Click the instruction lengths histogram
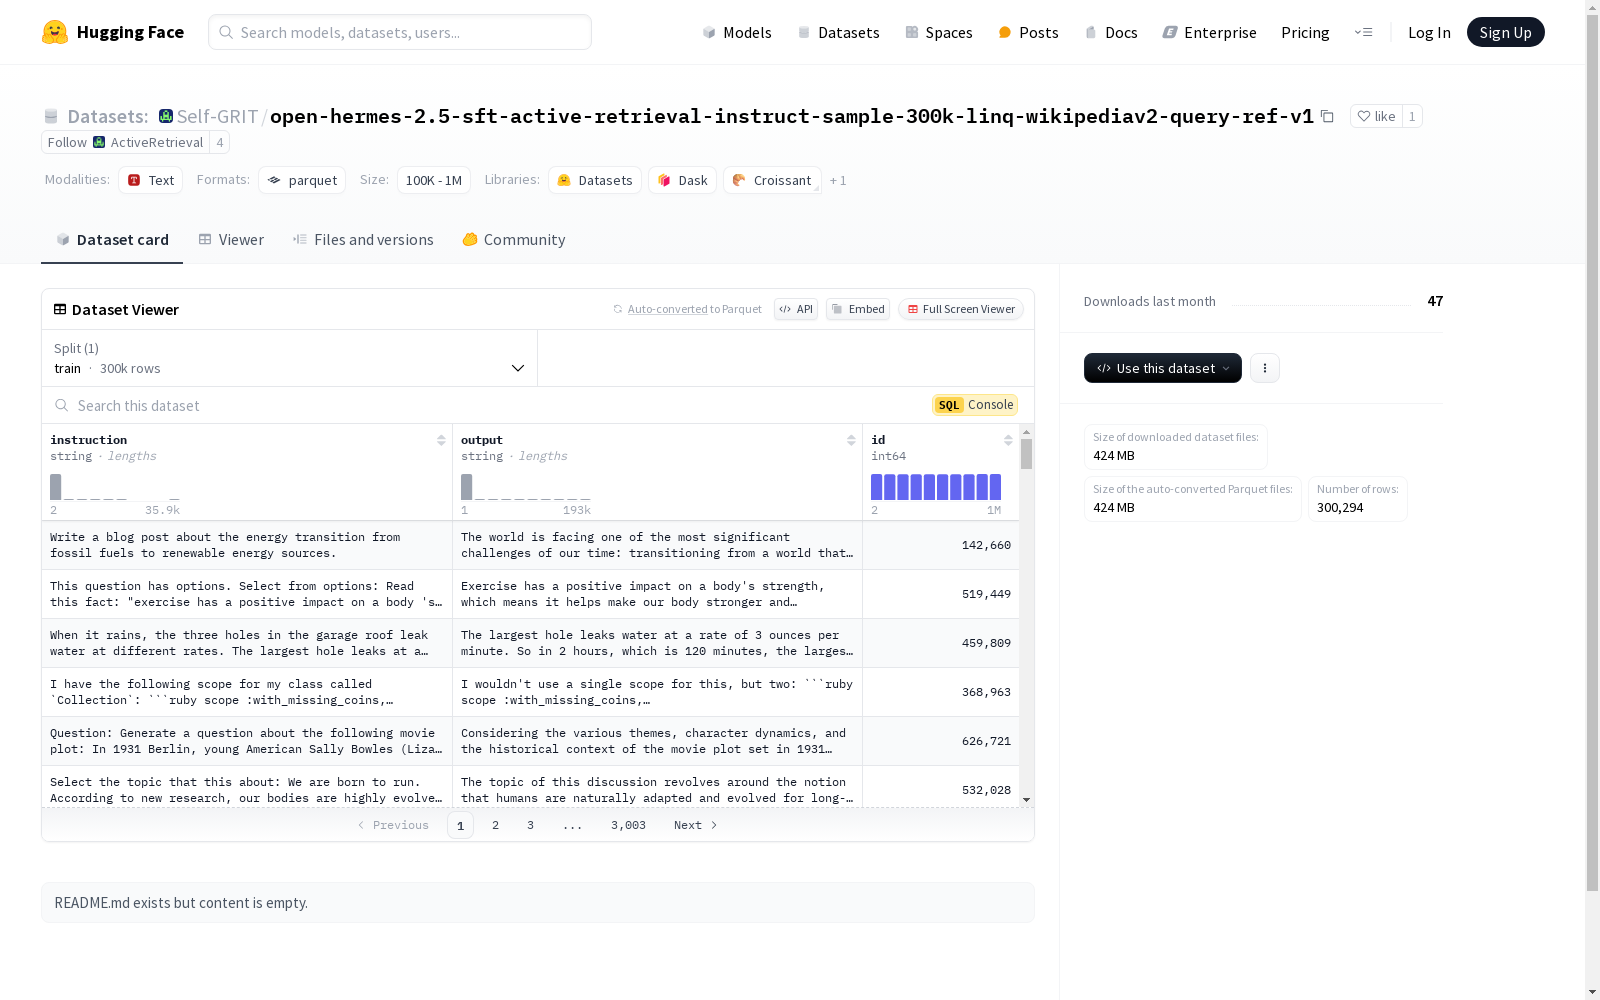Image resolution: width=1600 pixels, height=1000 pixels. (x=115, y=487)
